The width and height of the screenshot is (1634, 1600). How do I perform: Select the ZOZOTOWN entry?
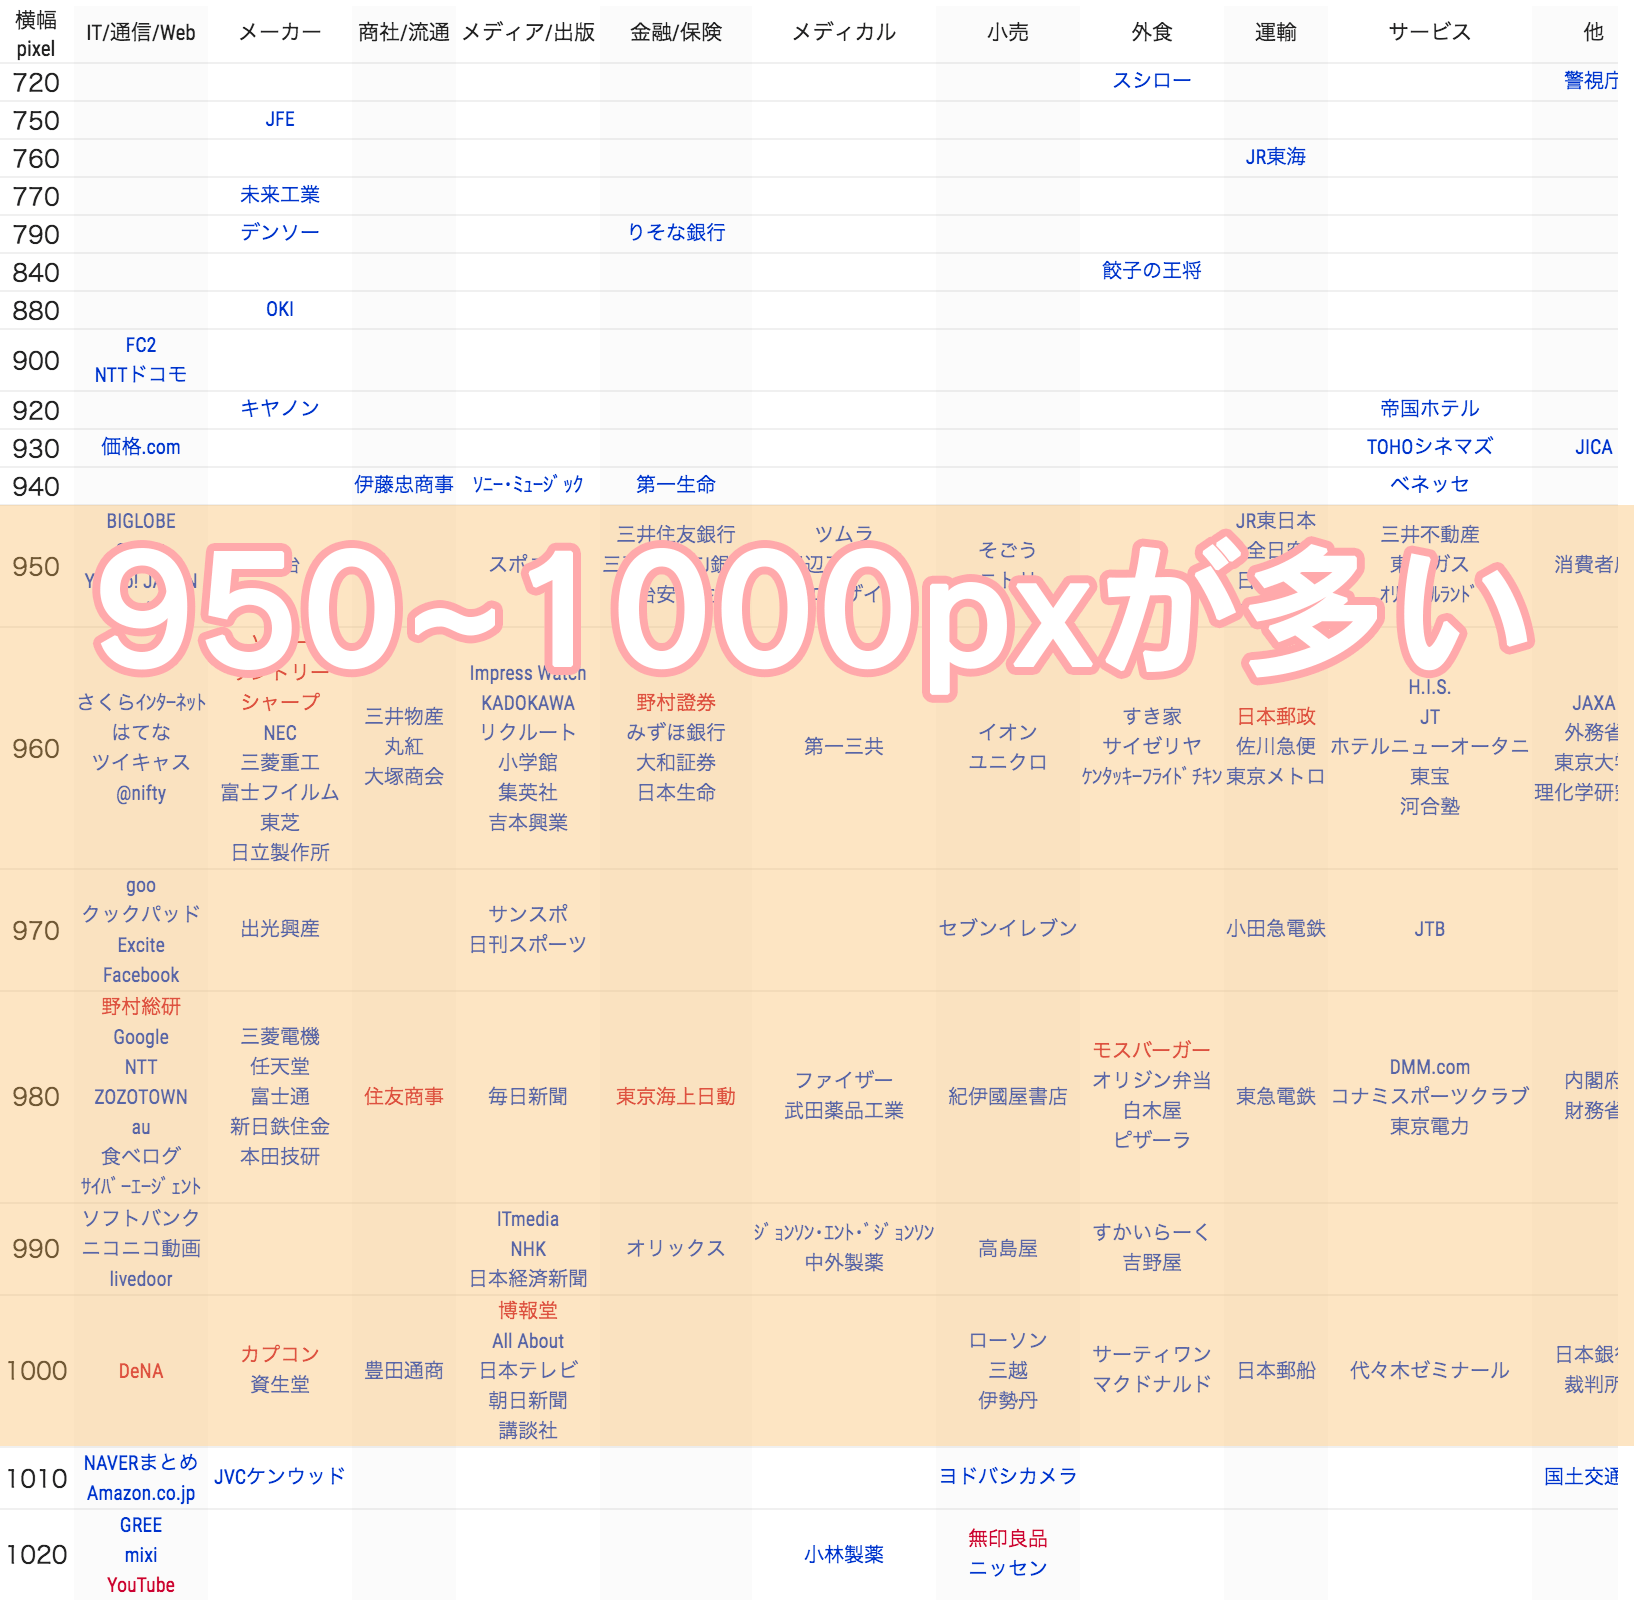click(141, 1097)
